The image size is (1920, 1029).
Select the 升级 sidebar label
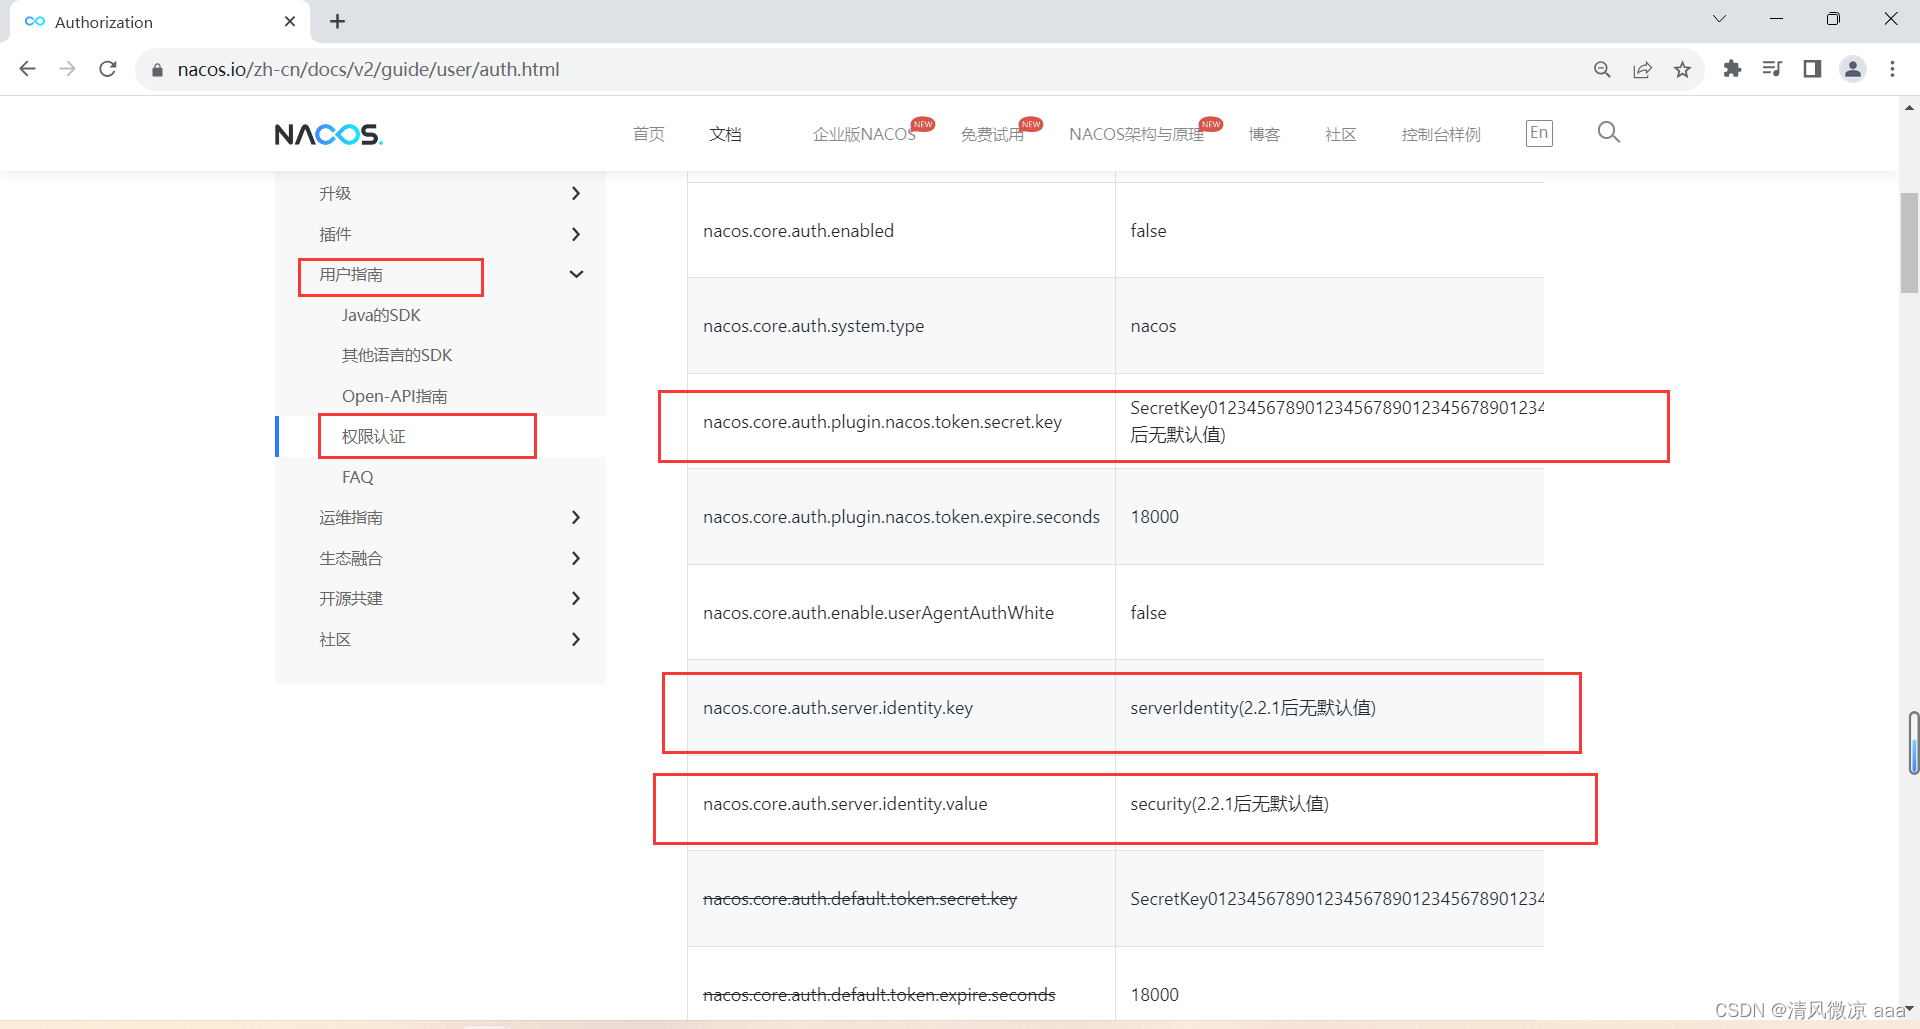point(335,193)
